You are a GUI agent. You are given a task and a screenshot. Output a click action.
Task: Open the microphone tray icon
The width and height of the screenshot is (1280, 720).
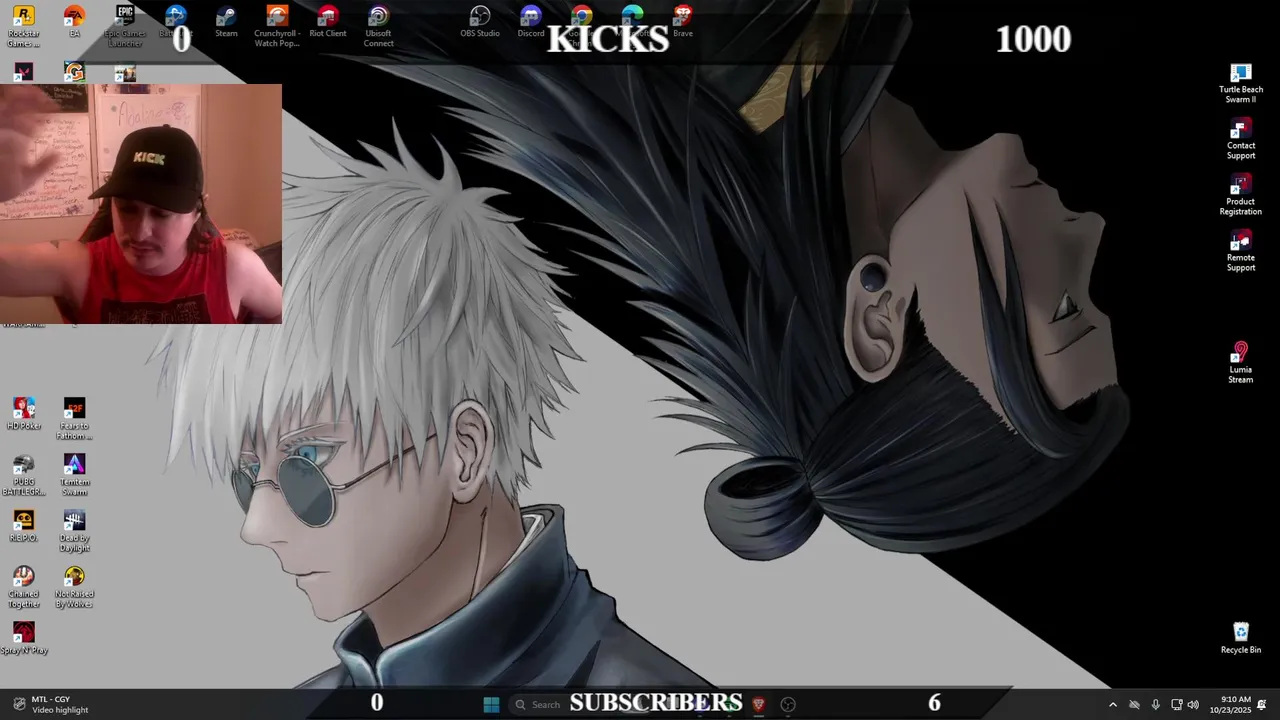pyautogui.click(x=1155, y=704)
